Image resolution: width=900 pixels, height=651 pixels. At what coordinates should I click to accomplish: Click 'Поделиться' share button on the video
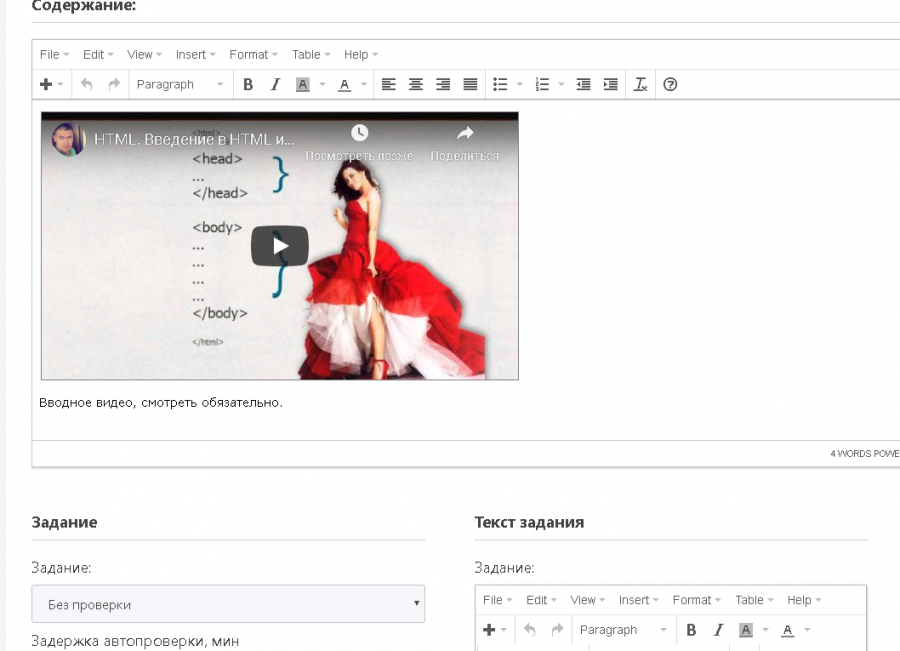click(464, 143)
